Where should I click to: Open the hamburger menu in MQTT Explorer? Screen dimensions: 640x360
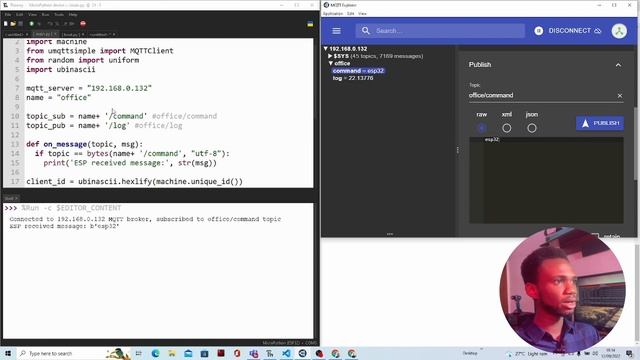[336, 31]
